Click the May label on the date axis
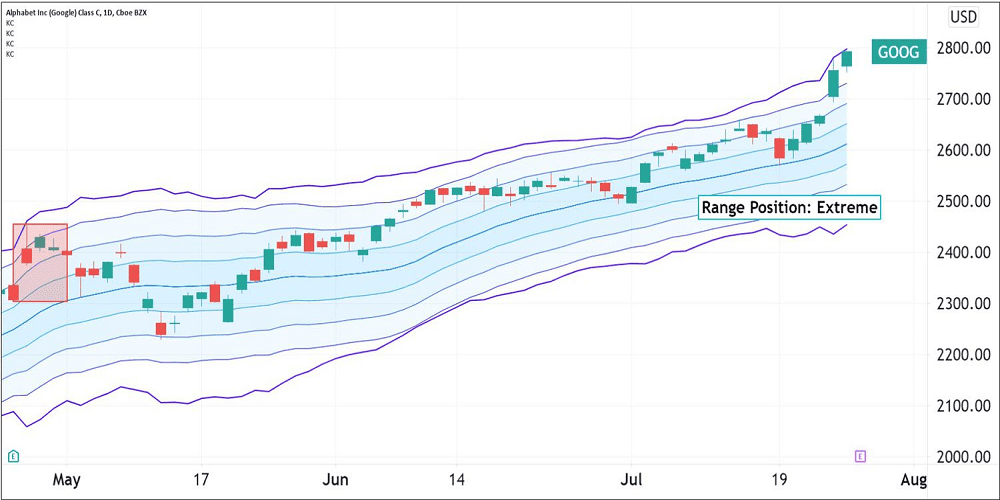This screenshot has height=500, width=1000. tap(65, 481)
